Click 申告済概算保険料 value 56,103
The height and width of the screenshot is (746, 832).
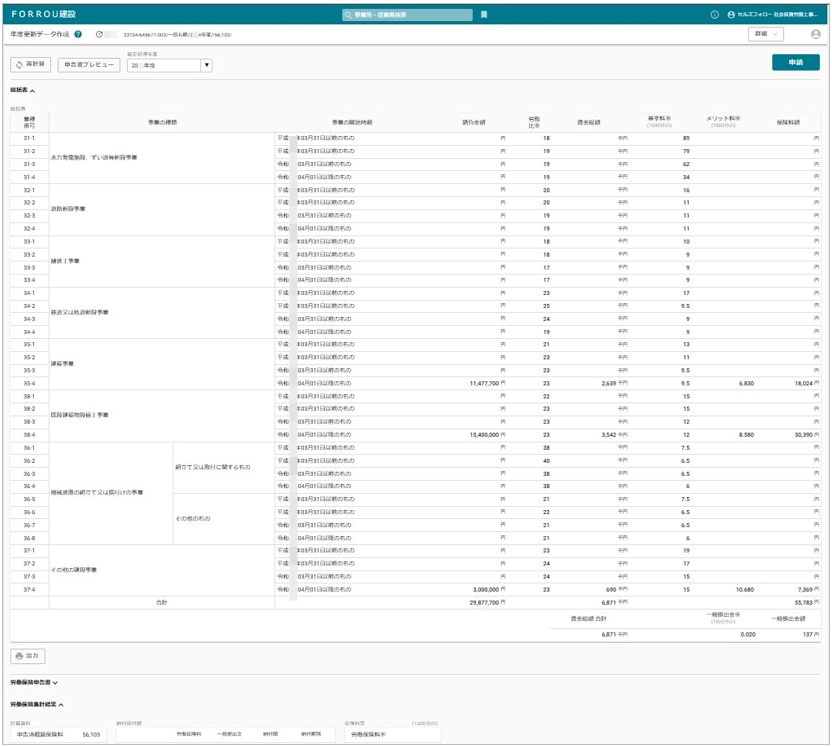(91, 735)
